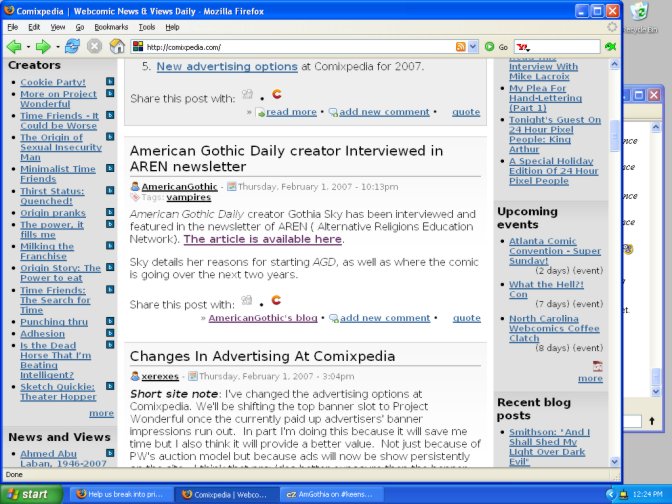Open the New advertising options link

[x=227, y=67]
